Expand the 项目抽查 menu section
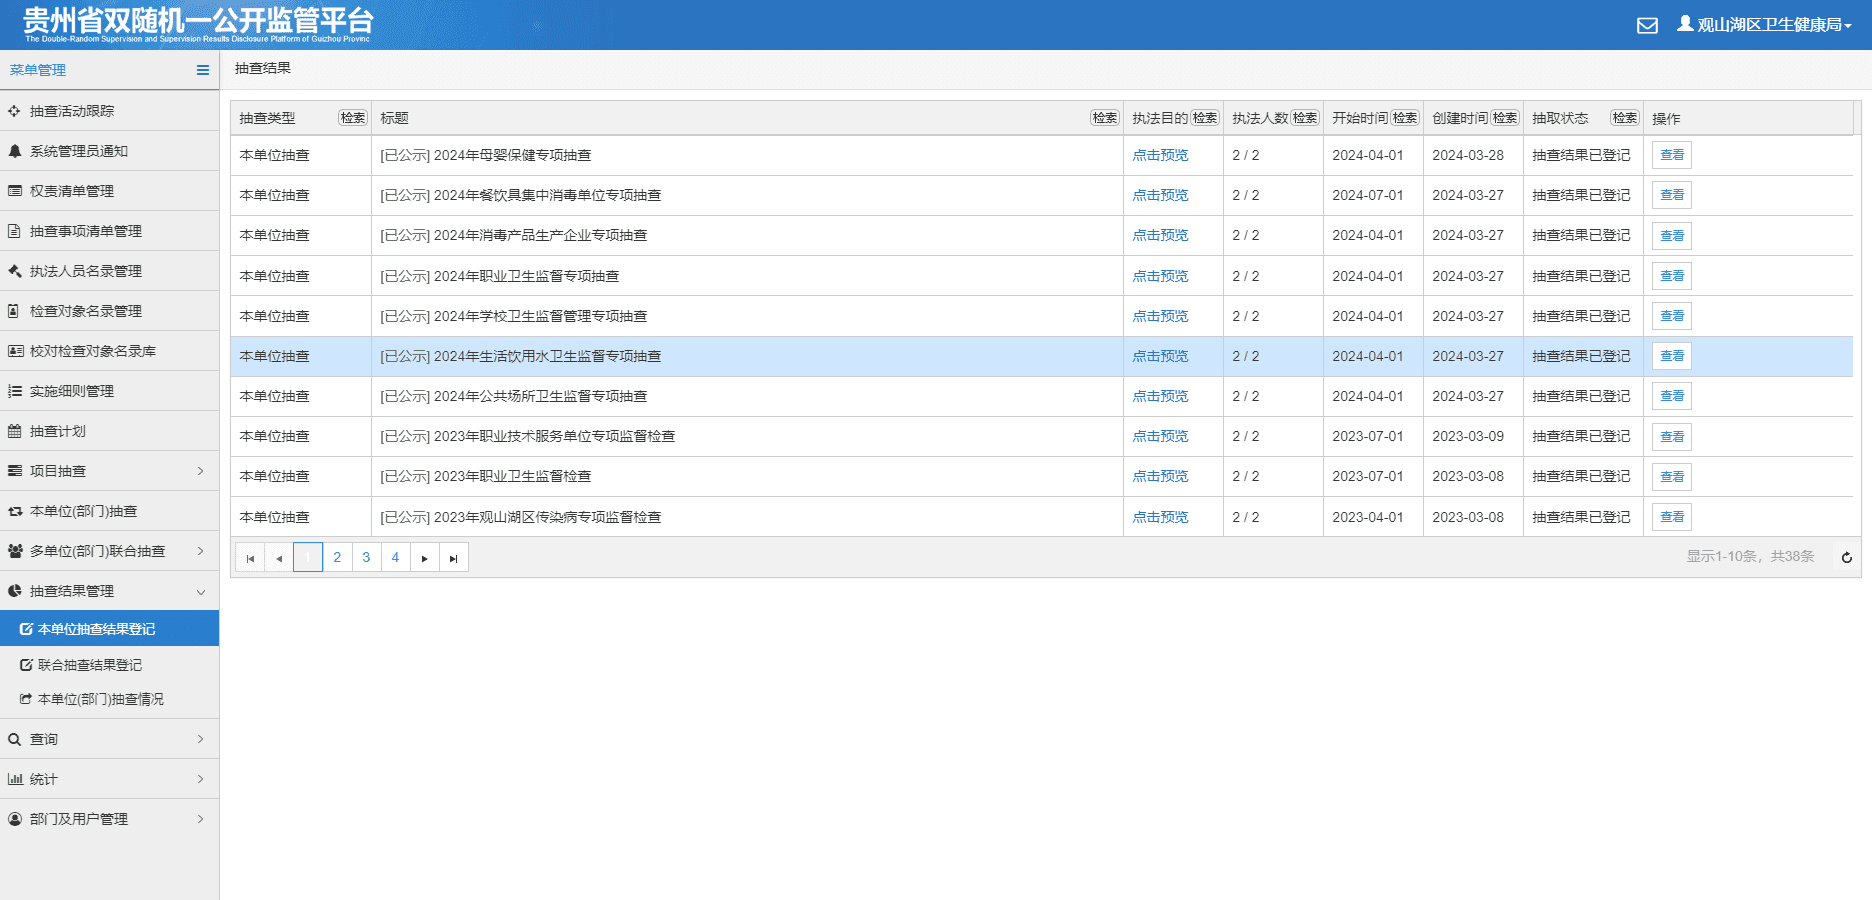 [109, 471]
